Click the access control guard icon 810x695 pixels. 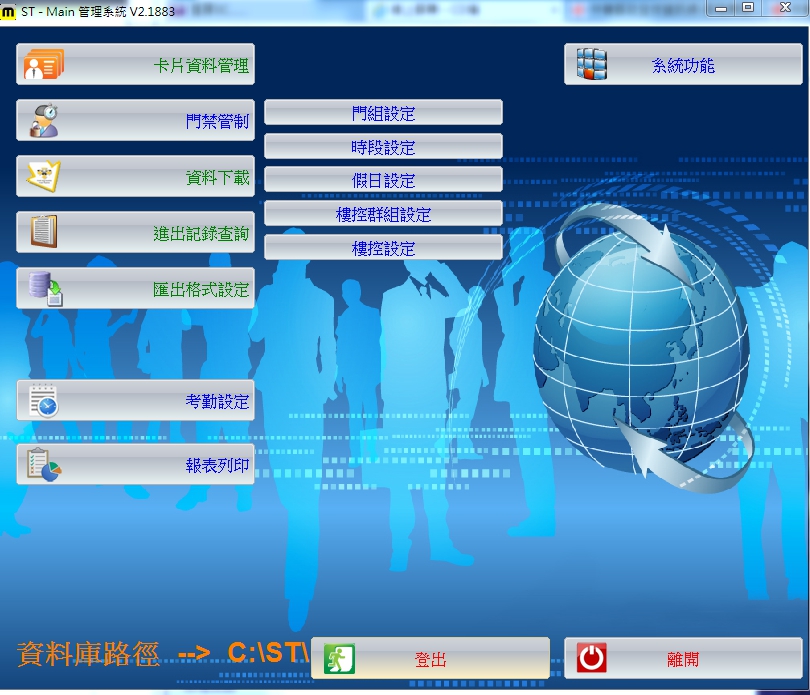coord(44,121)
